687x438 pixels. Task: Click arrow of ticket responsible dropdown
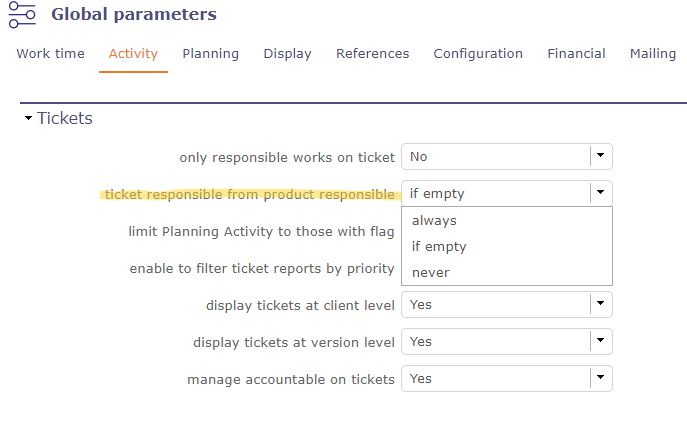point(600,193)
